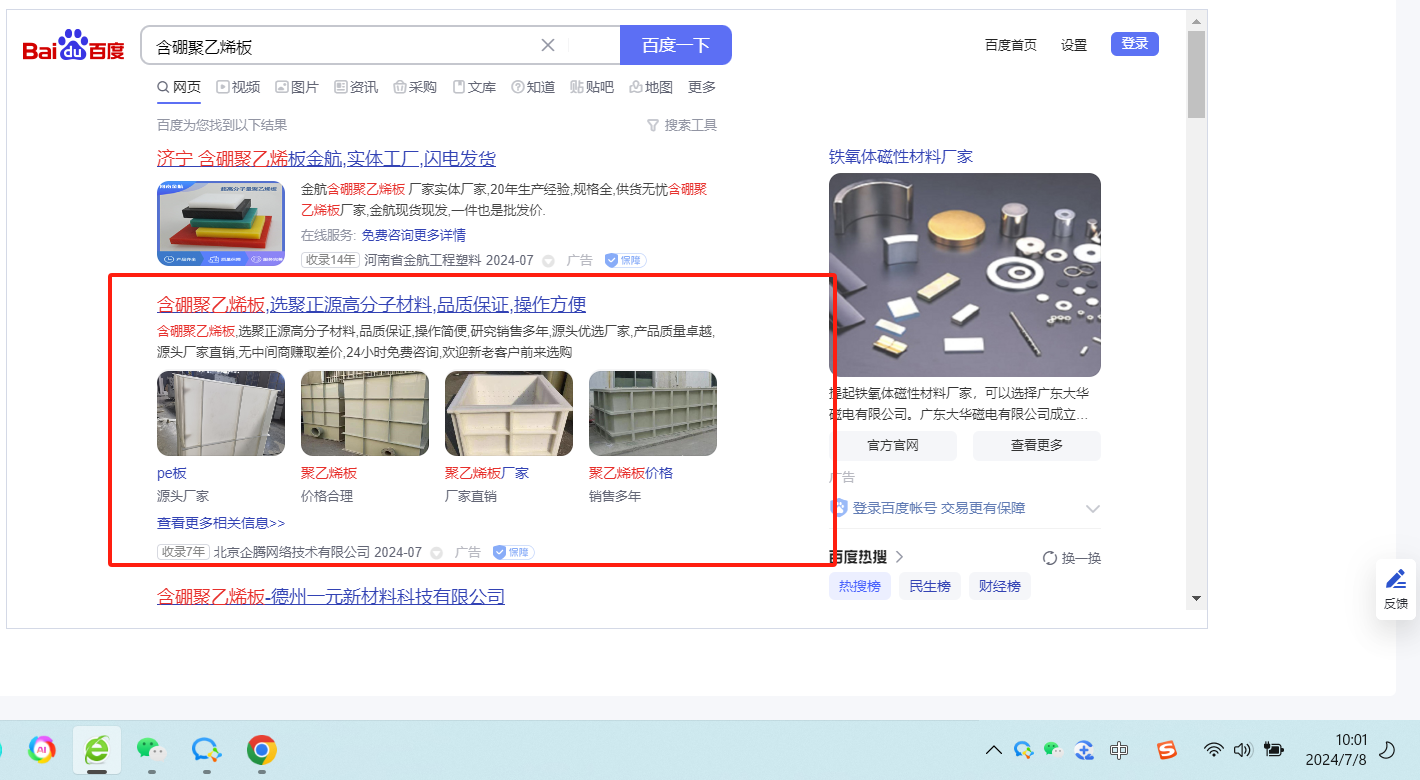Click the 反馈 feedback button

coord(1396,589)
